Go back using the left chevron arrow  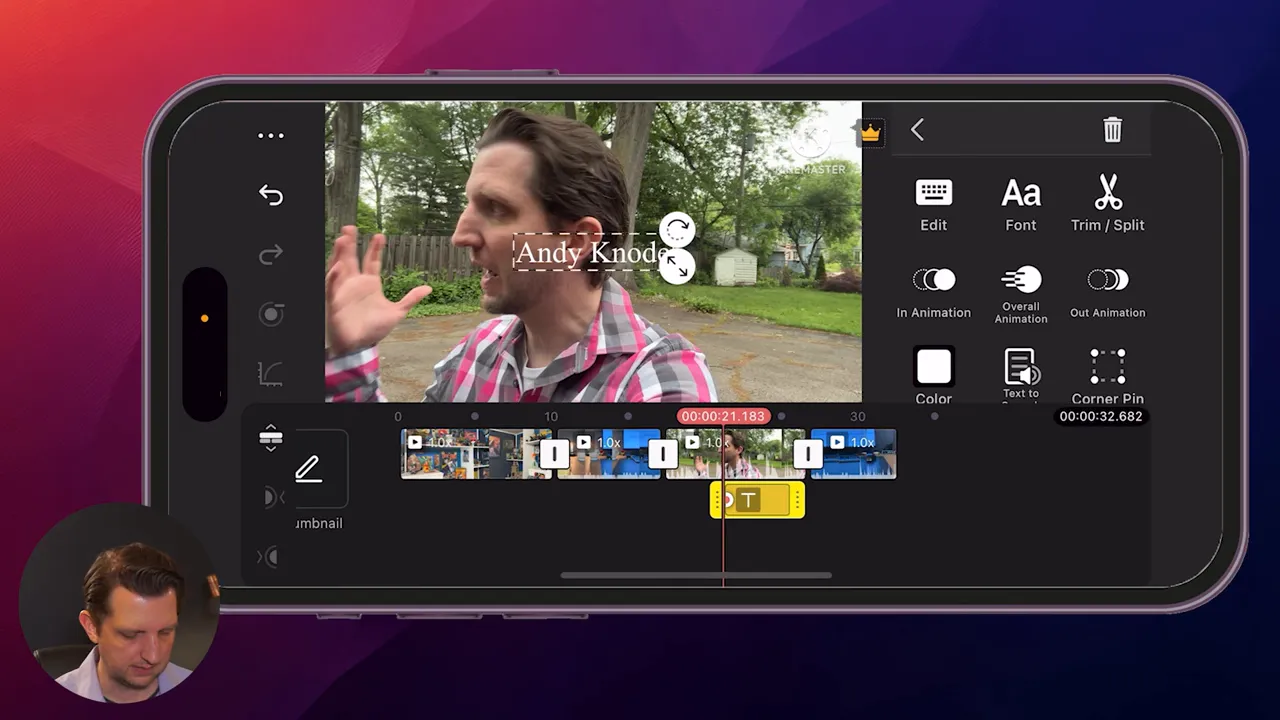[x=917, y=130]
